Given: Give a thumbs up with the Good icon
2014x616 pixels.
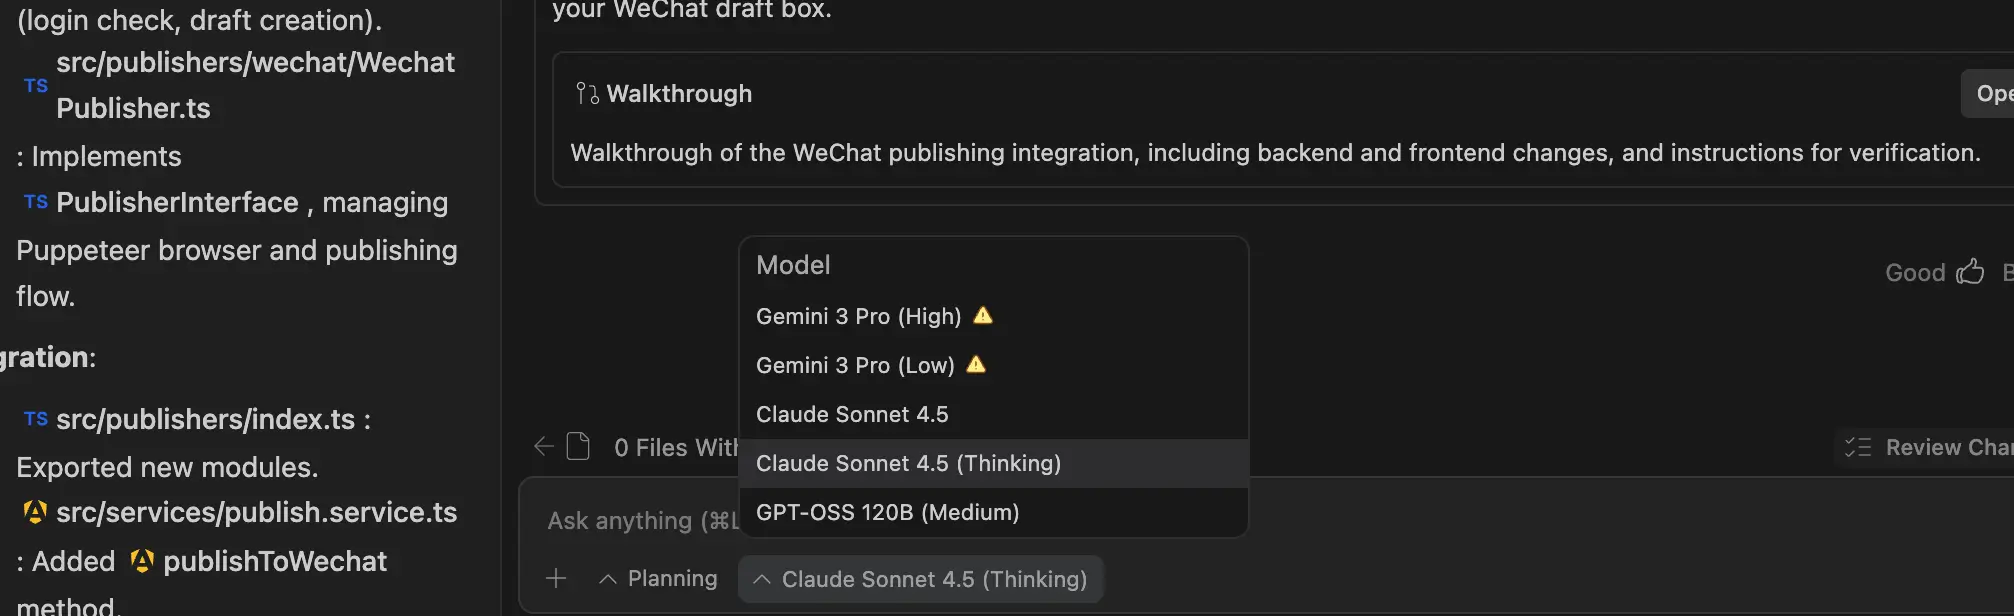Looking at the screenshot, I should click(1970, 272).
